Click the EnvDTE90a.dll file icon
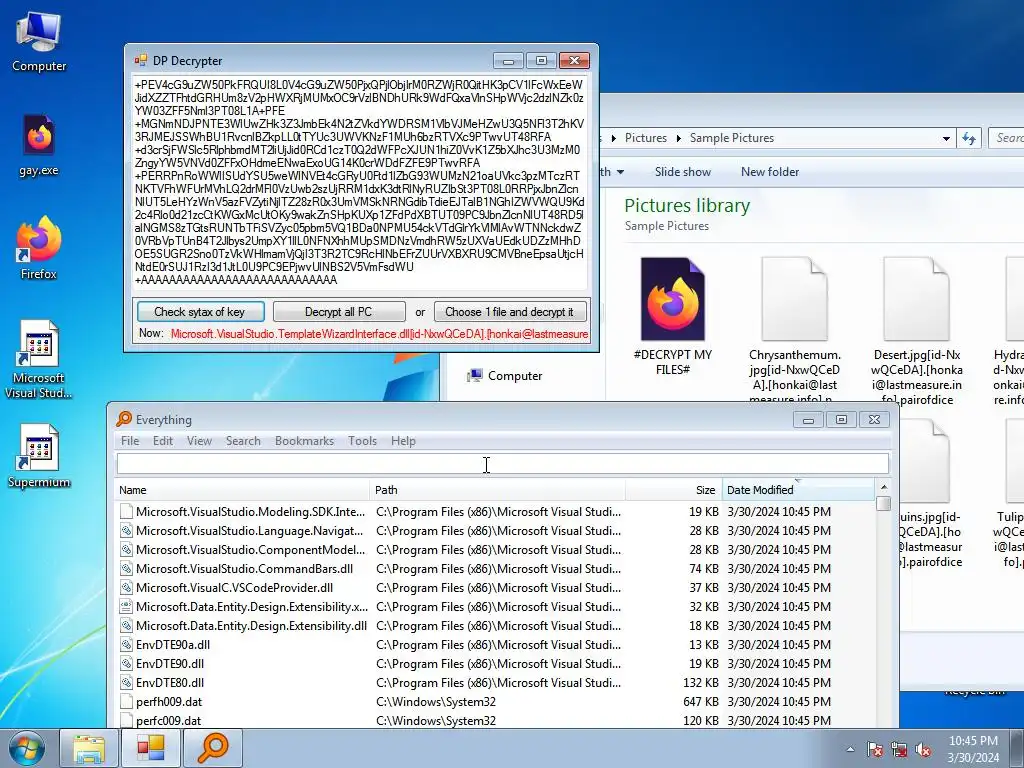This screenshot has height=768, width=1024. pos(126,645)
